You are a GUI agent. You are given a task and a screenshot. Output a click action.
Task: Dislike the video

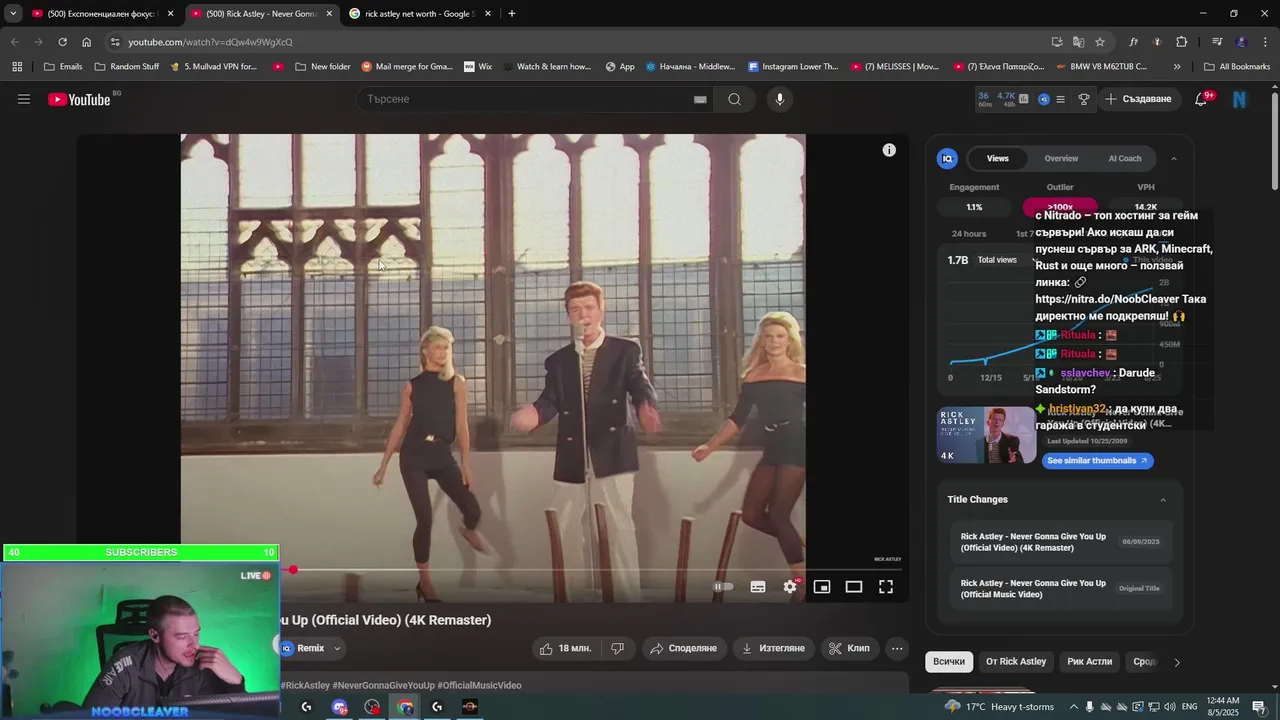point(617,648)
